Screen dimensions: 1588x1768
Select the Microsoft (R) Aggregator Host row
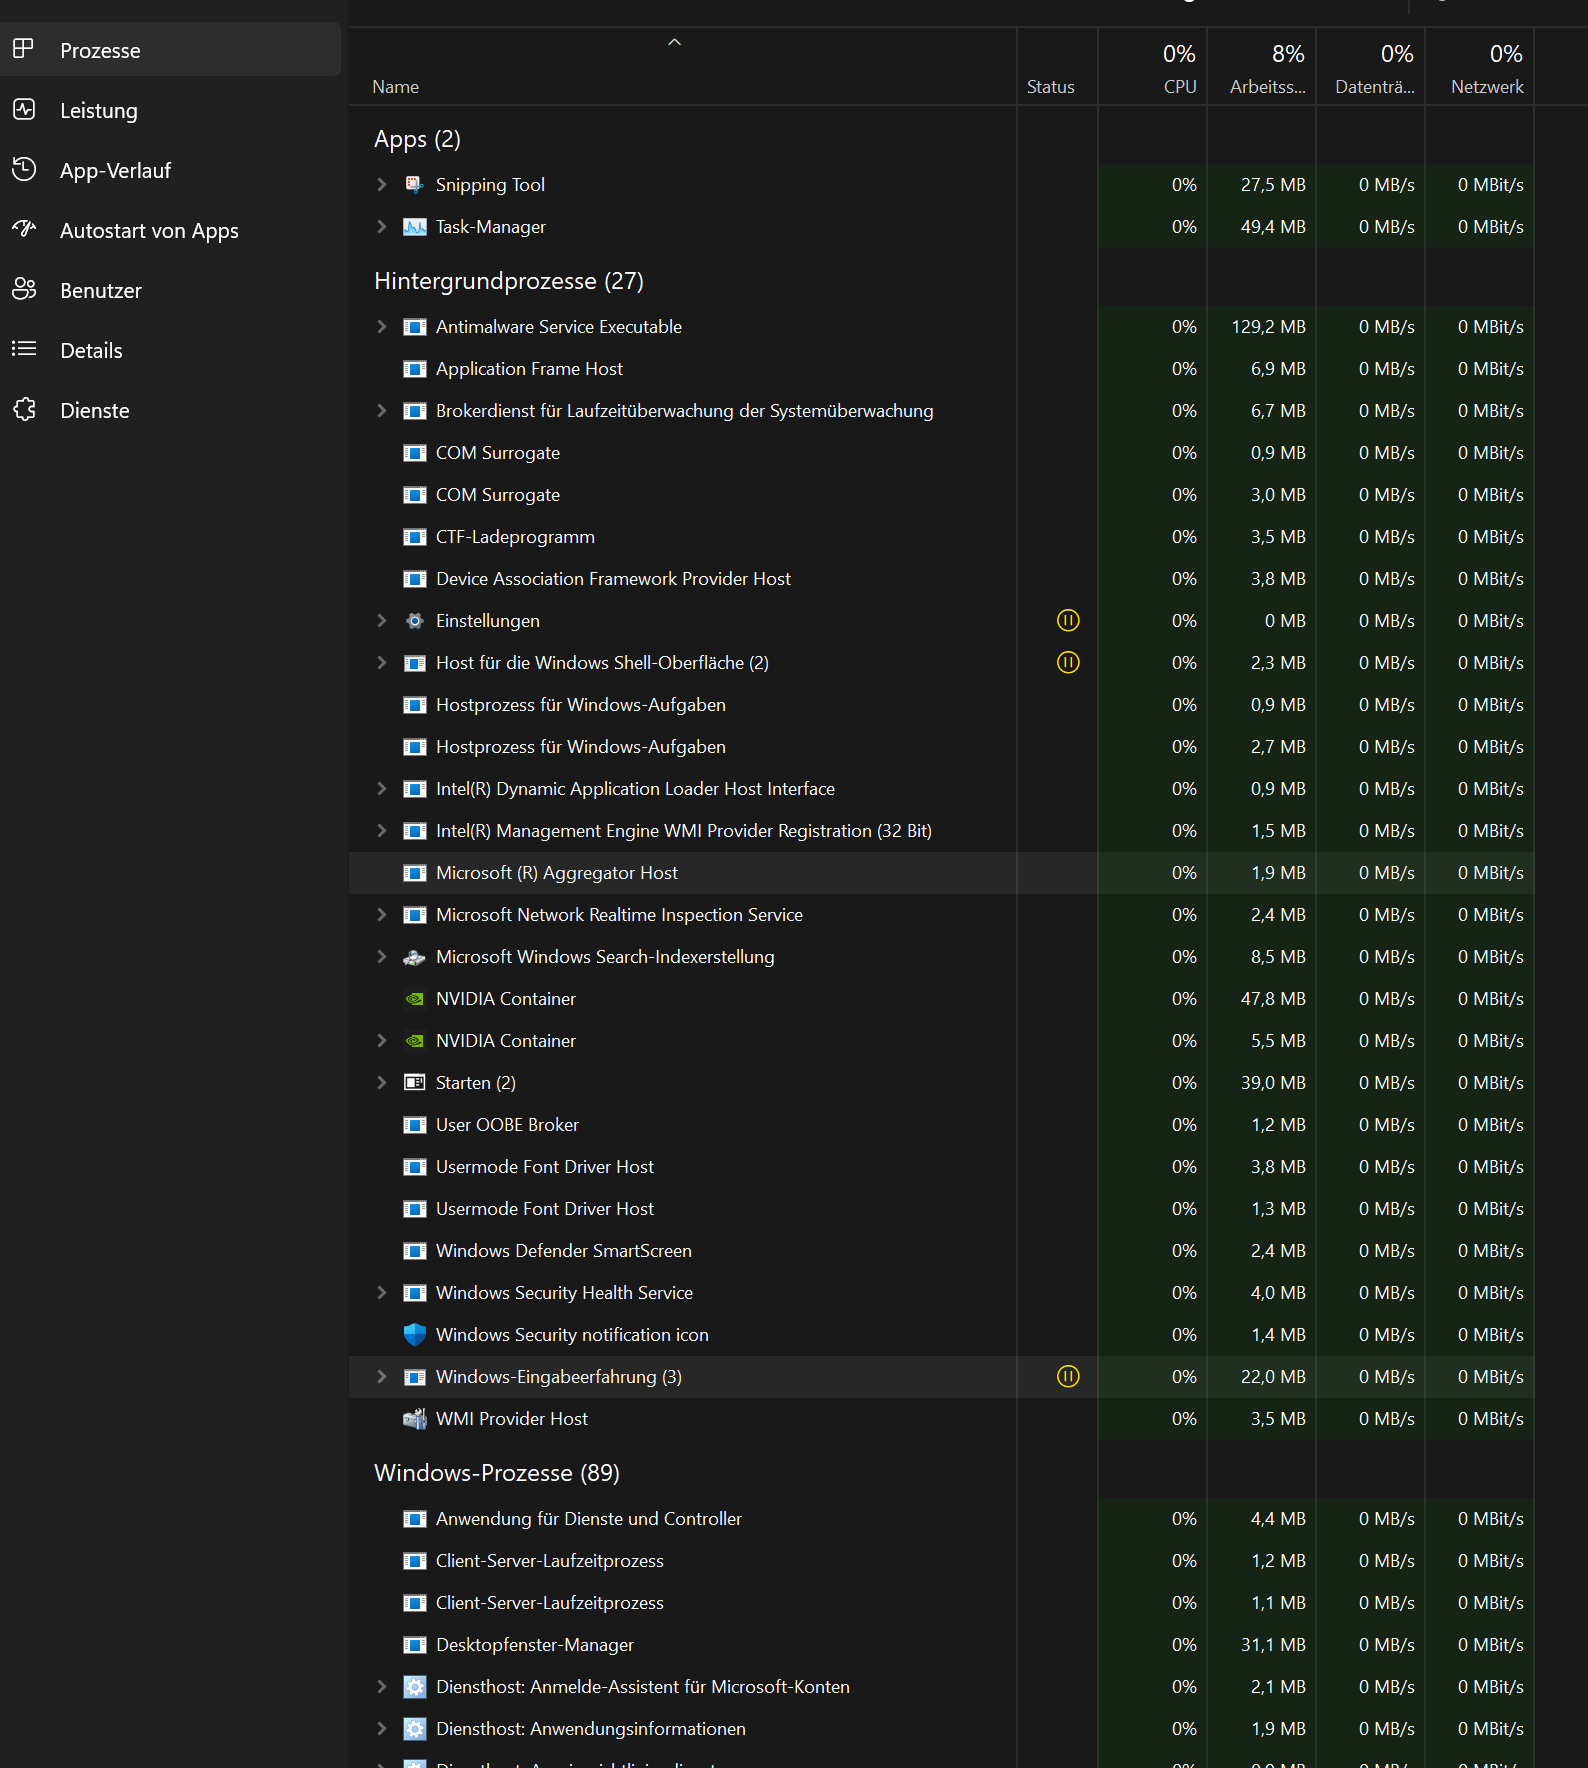(x=941, y=873)
